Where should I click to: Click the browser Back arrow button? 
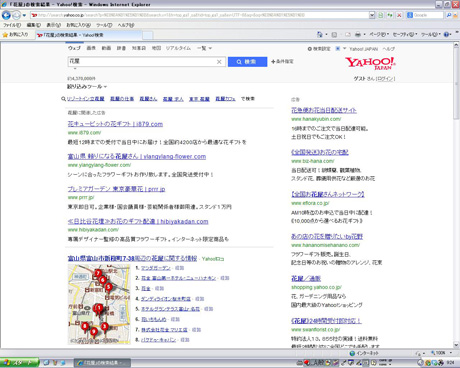pos(6,15)
